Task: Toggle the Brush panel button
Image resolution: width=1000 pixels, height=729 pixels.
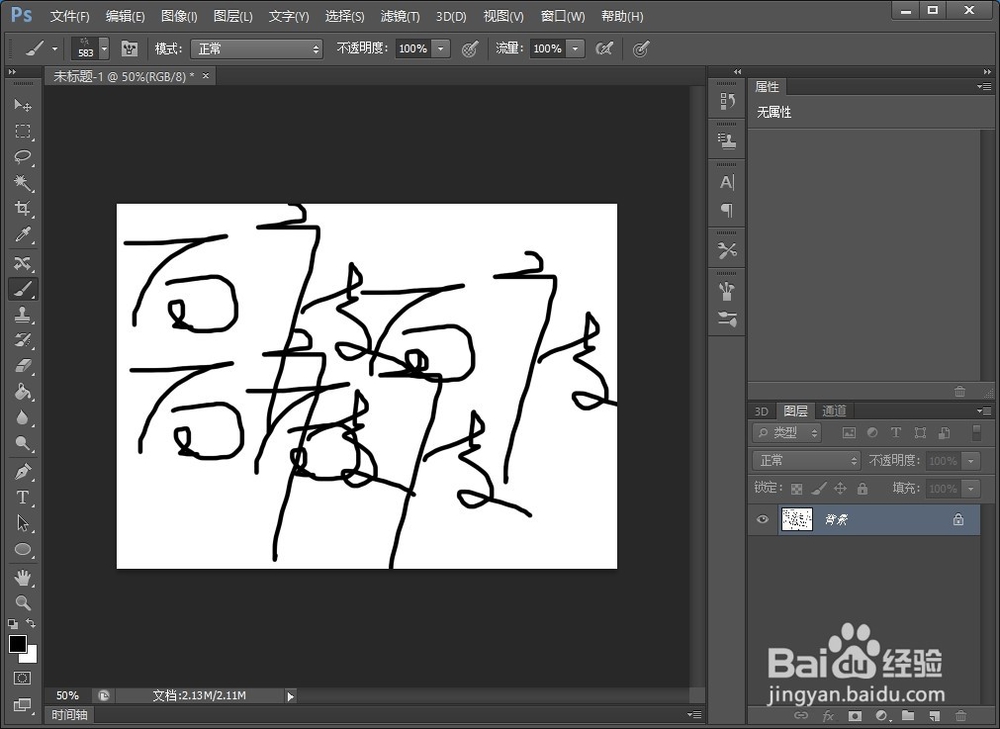Action: [x=129, y=48]
